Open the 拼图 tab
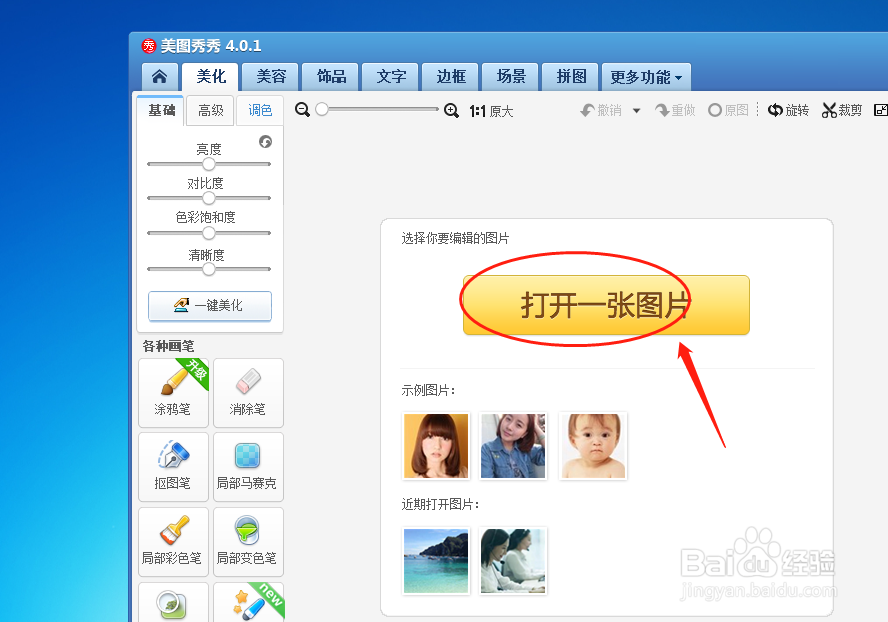This screenshot has height=622, width=888. click(x=571, y=76)
